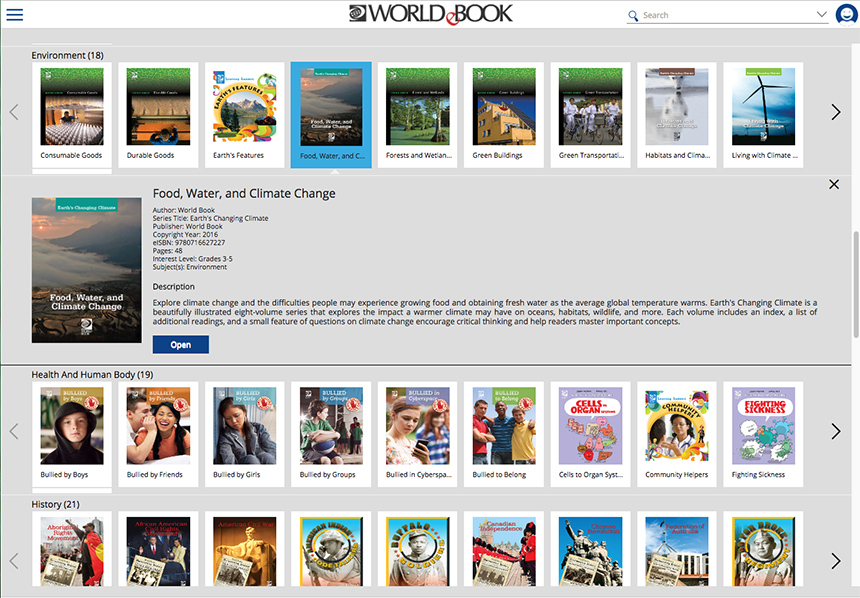This screenshot has height=598, width=860.
Task: Show next Health And Human Body books
Action: [835, 431]
